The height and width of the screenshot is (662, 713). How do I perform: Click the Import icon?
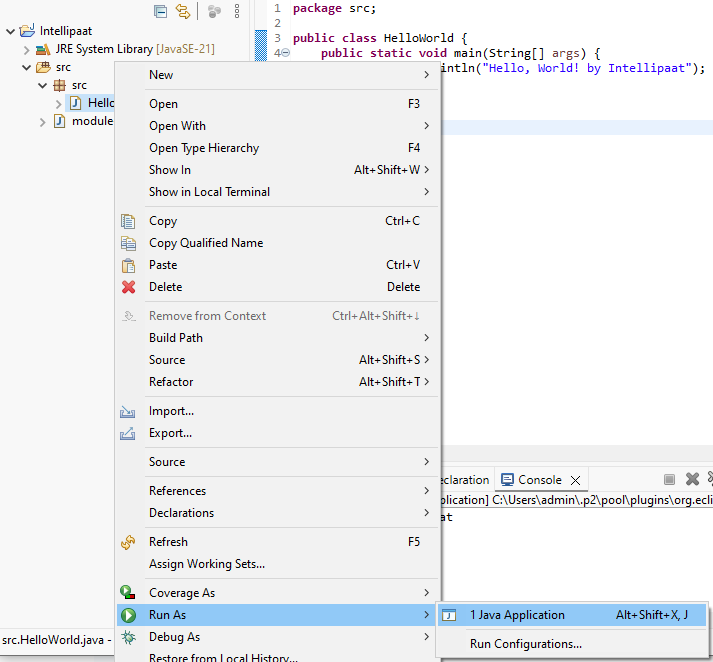[127, 411]
